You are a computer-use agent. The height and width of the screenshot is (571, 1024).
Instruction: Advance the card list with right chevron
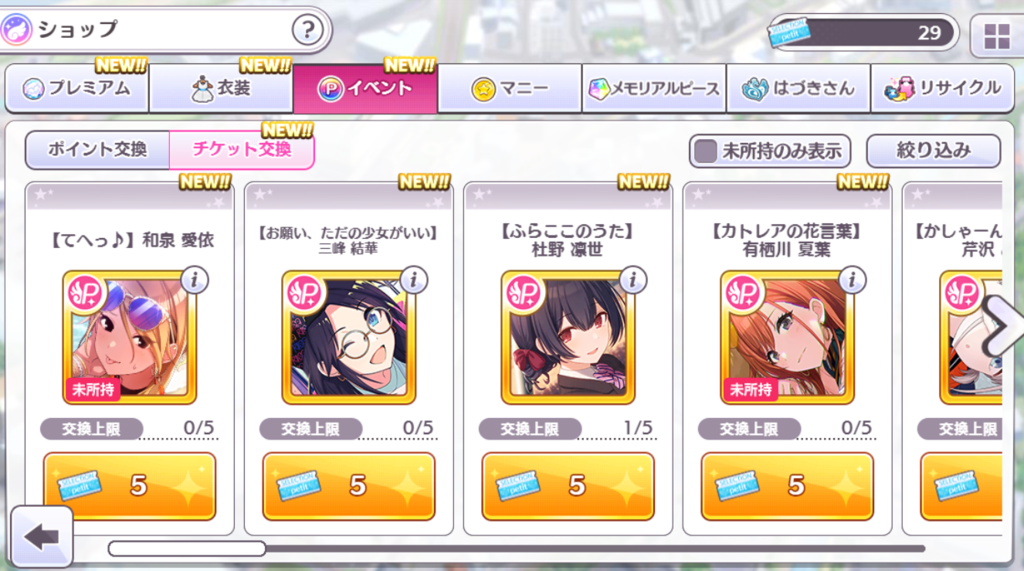point(1002,327)
